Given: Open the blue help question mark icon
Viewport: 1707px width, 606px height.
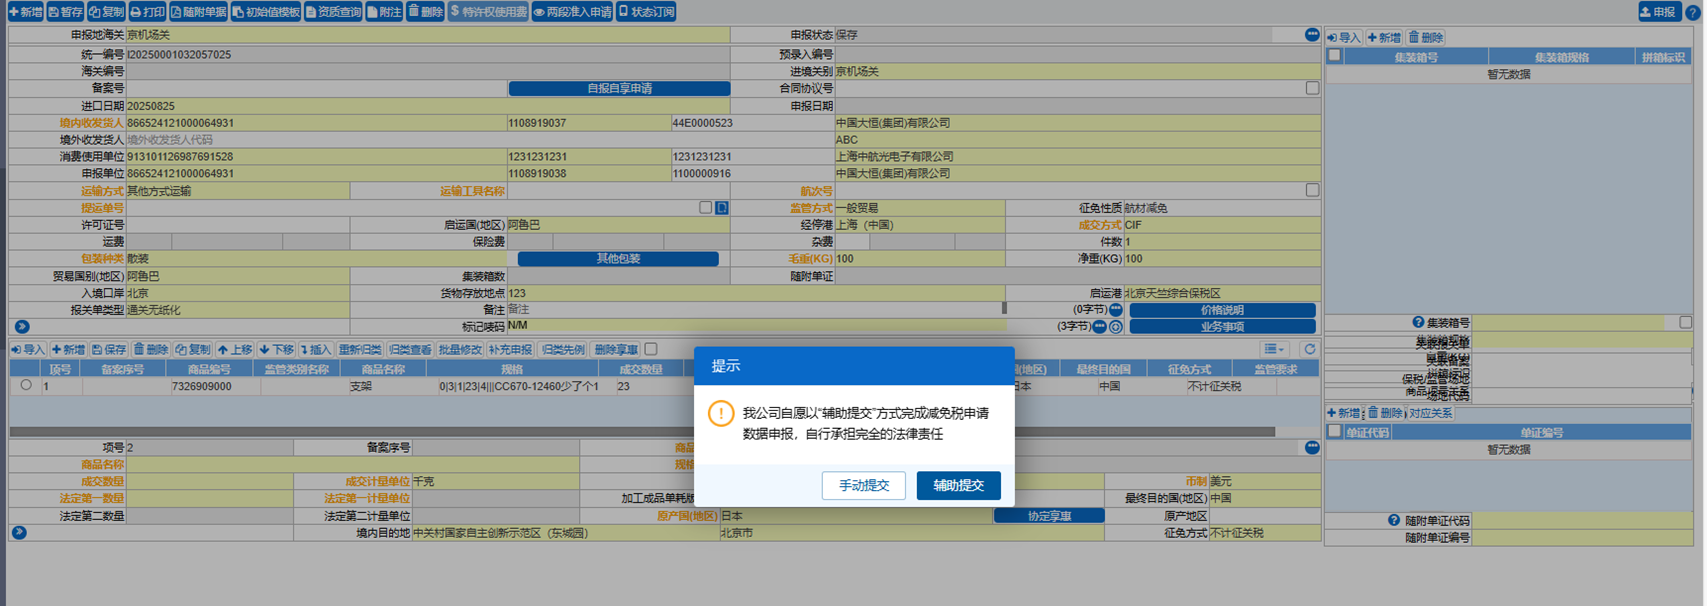Looking at the screenshot, I should coord(1693,12).
